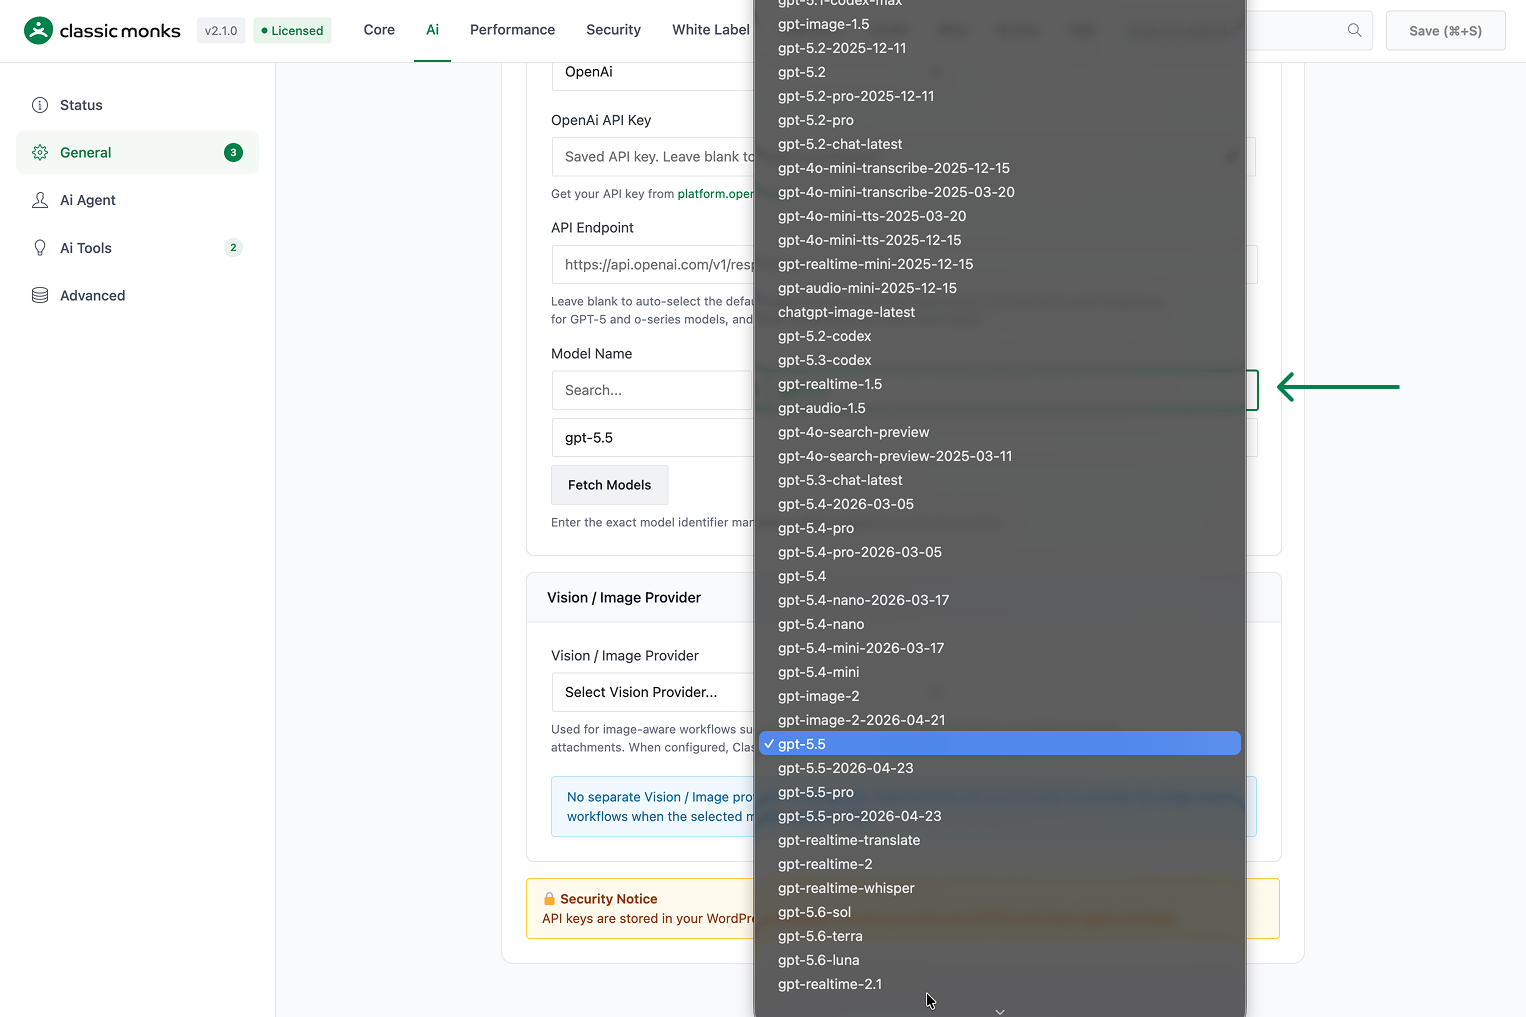This screenshot has height=1017, width=1526.
Task: Select the gpt-5.6-luna model
Action: 1000,960
